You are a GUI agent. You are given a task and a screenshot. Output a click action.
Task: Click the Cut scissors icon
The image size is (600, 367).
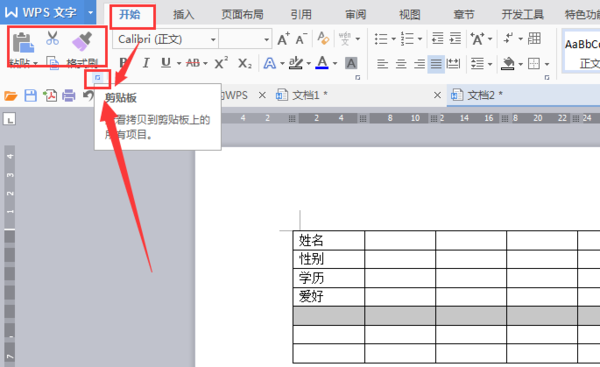(x=52, y=38)
